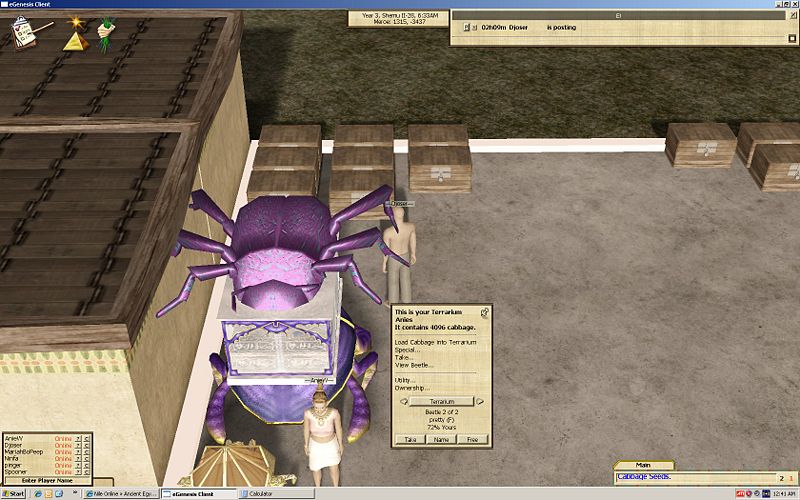Viewport: 800px width, 500px height.
Task: Click the pyramid with star icon
Action: [76, 35]
